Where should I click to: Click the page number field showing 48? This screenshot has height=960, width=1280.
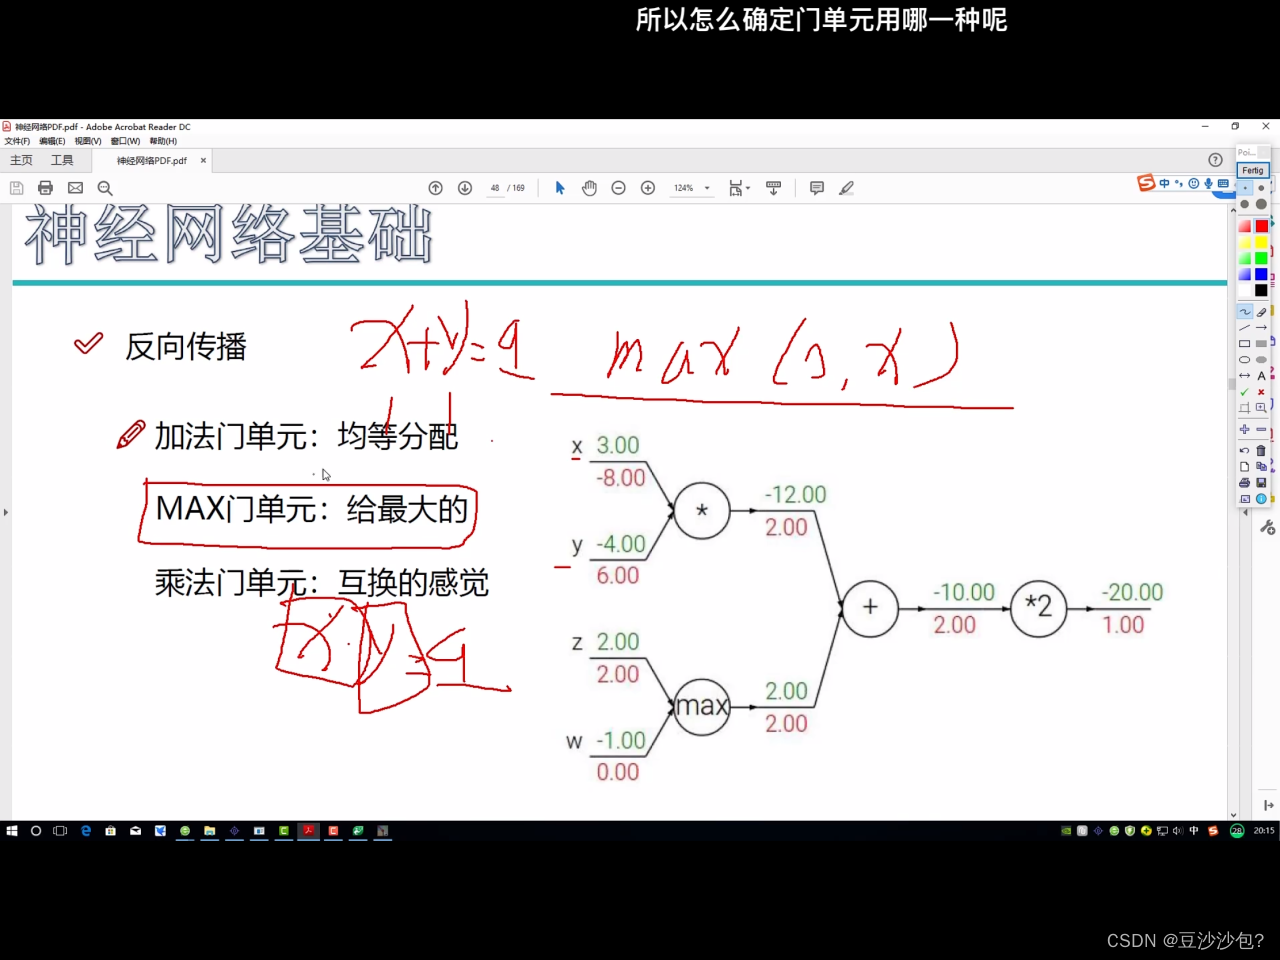494,188
